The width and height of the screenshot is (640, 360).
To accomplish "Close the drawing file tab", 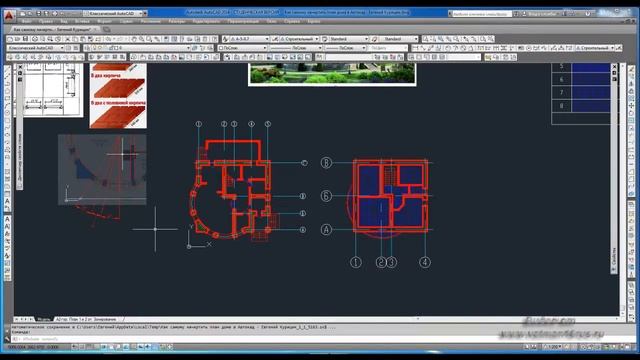I will point(96,29).
